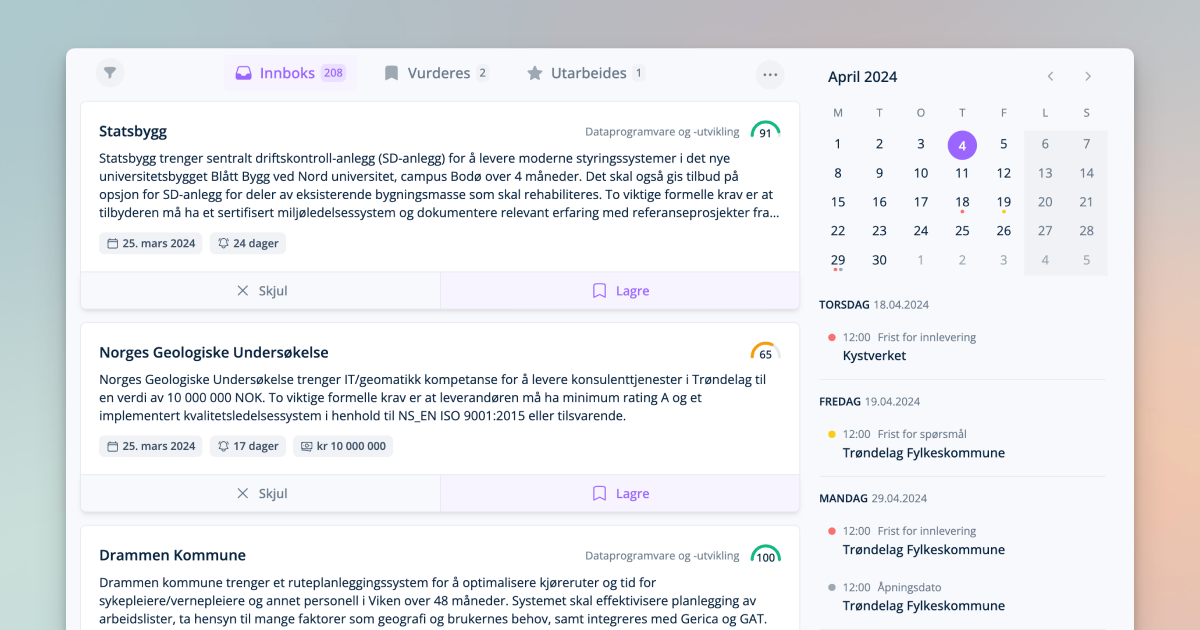This screenshot has height=630, width=1200.
Task: Open the Utarbeides tab
Action: coord(586,72)
